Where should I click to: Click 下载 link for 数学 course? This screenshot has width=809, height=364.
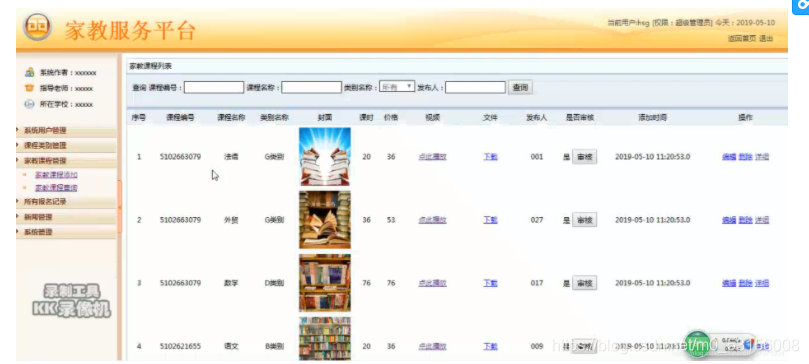[x=490, y=283]
